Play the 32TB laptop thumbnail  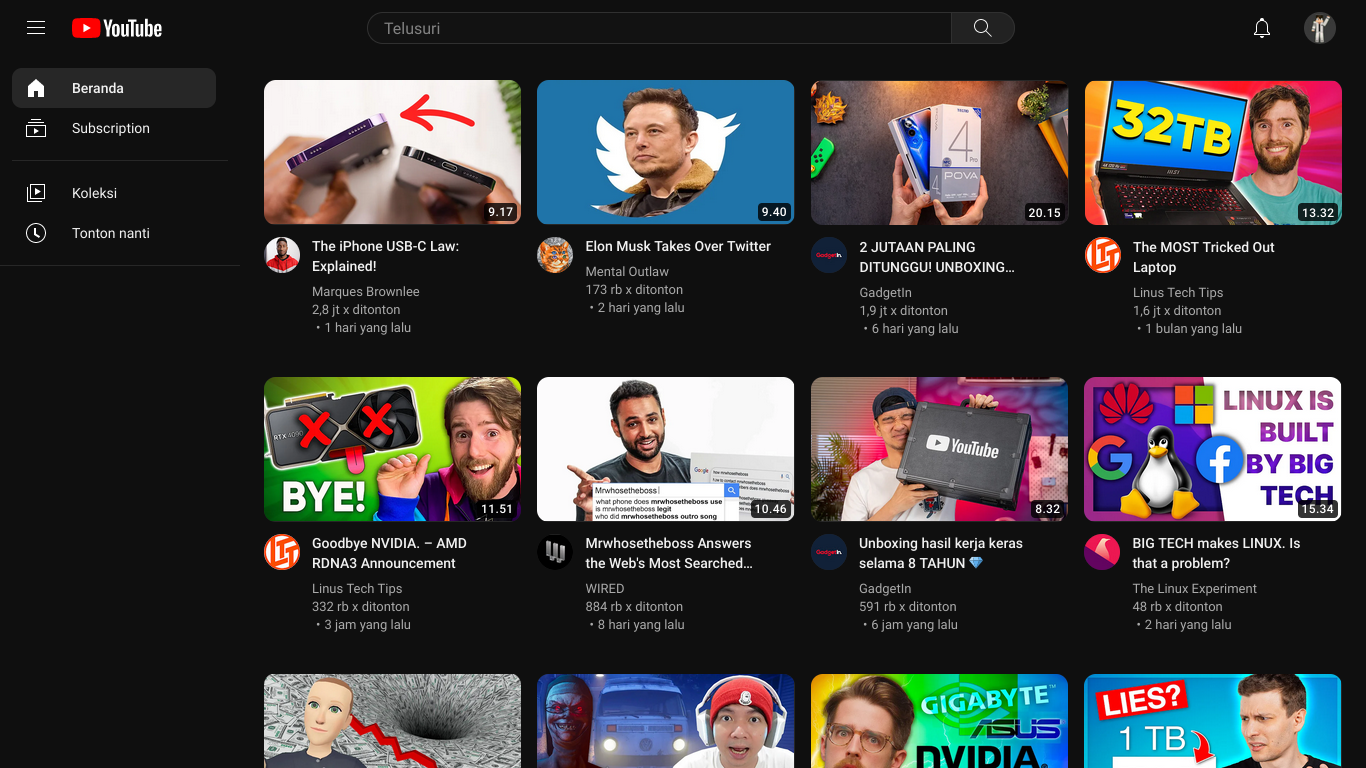pos(1213,152)
